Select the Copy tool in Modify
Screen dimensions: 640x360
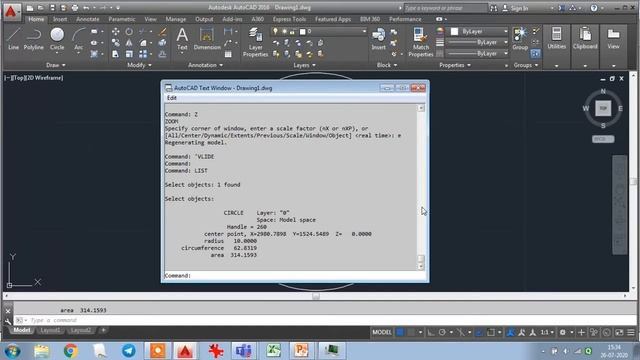click(116, 42)
